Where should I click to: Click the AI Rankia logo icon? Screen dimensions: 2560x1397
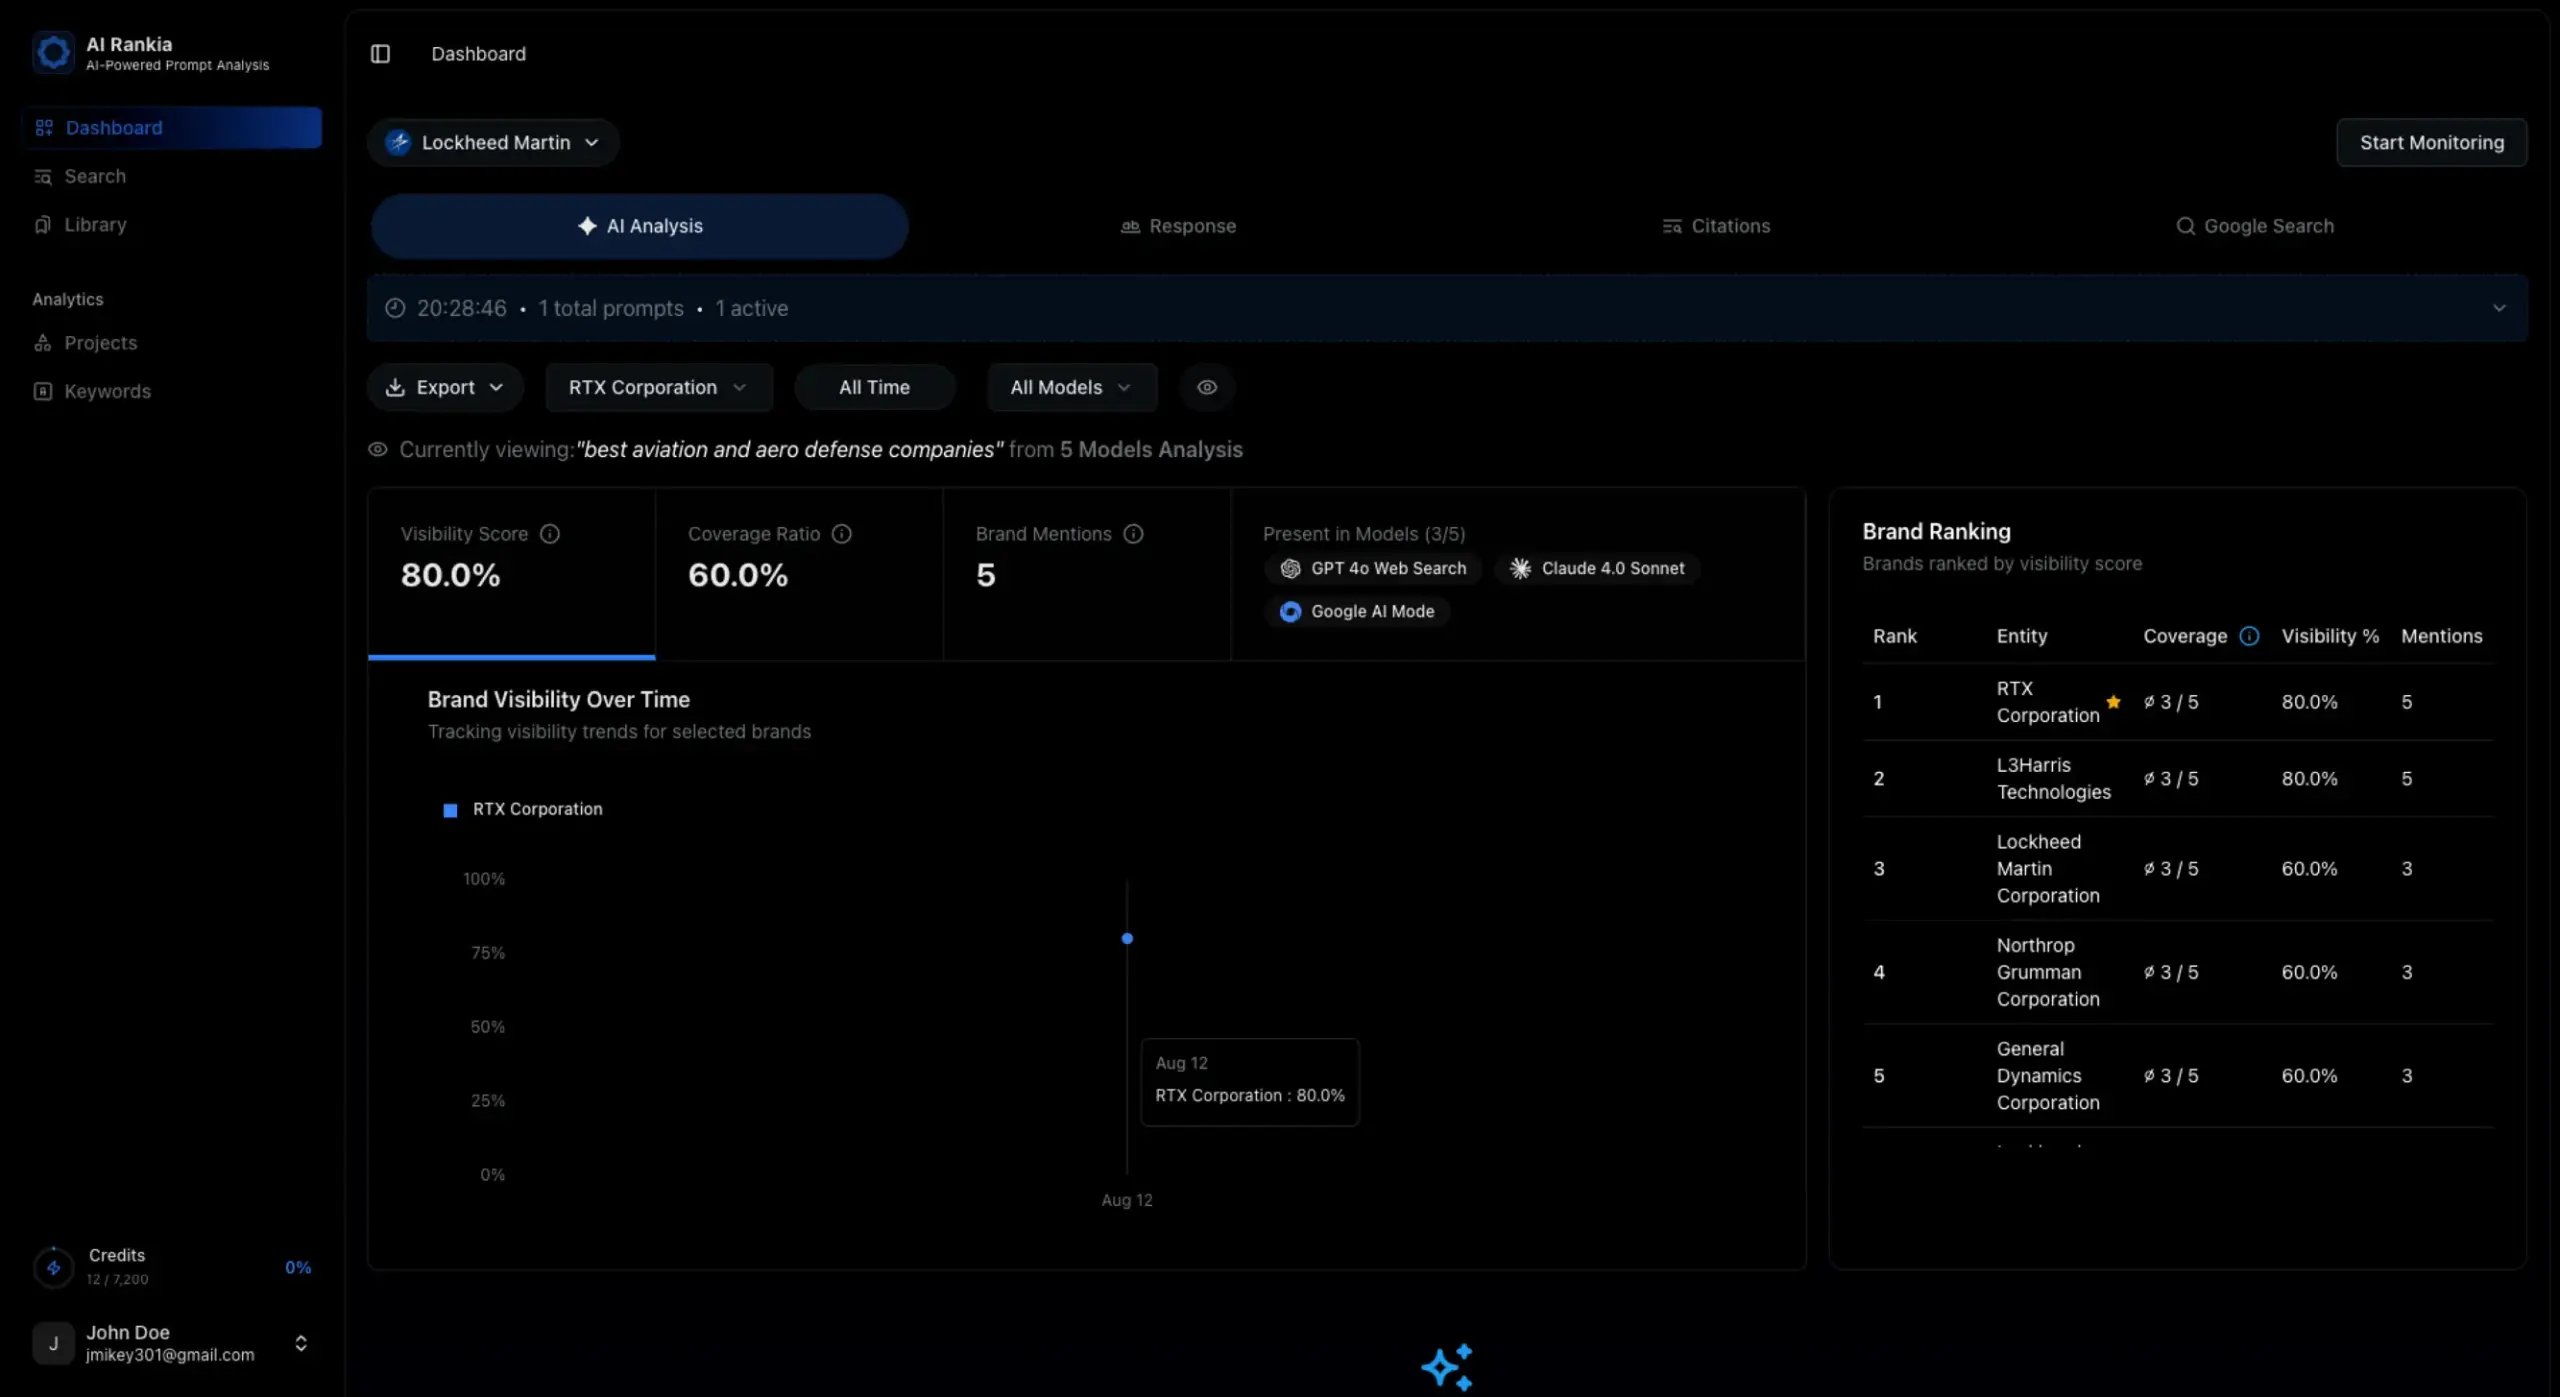[x=53, y=52]
